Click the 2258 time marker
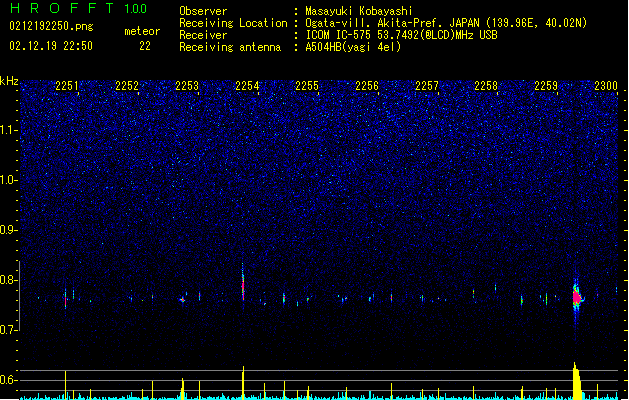The height and width of the screenshot is (400, 629). pos(486,86)
